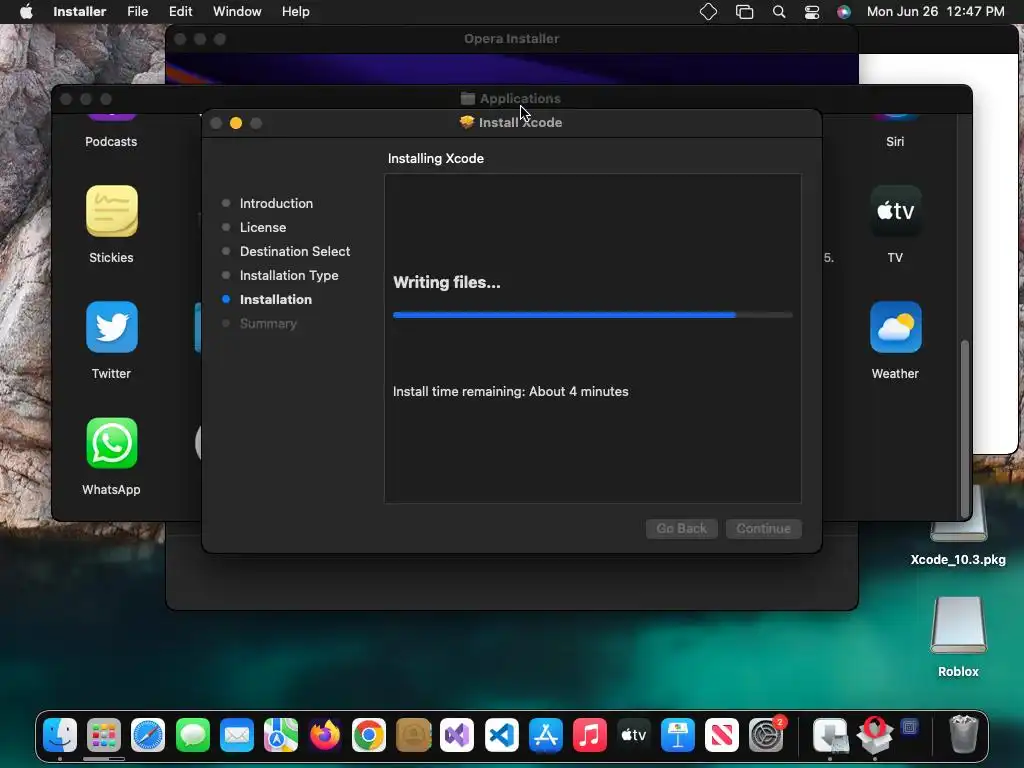Open the App Store from the Dock
1024x768 pixels.
[x=545, y=735]
